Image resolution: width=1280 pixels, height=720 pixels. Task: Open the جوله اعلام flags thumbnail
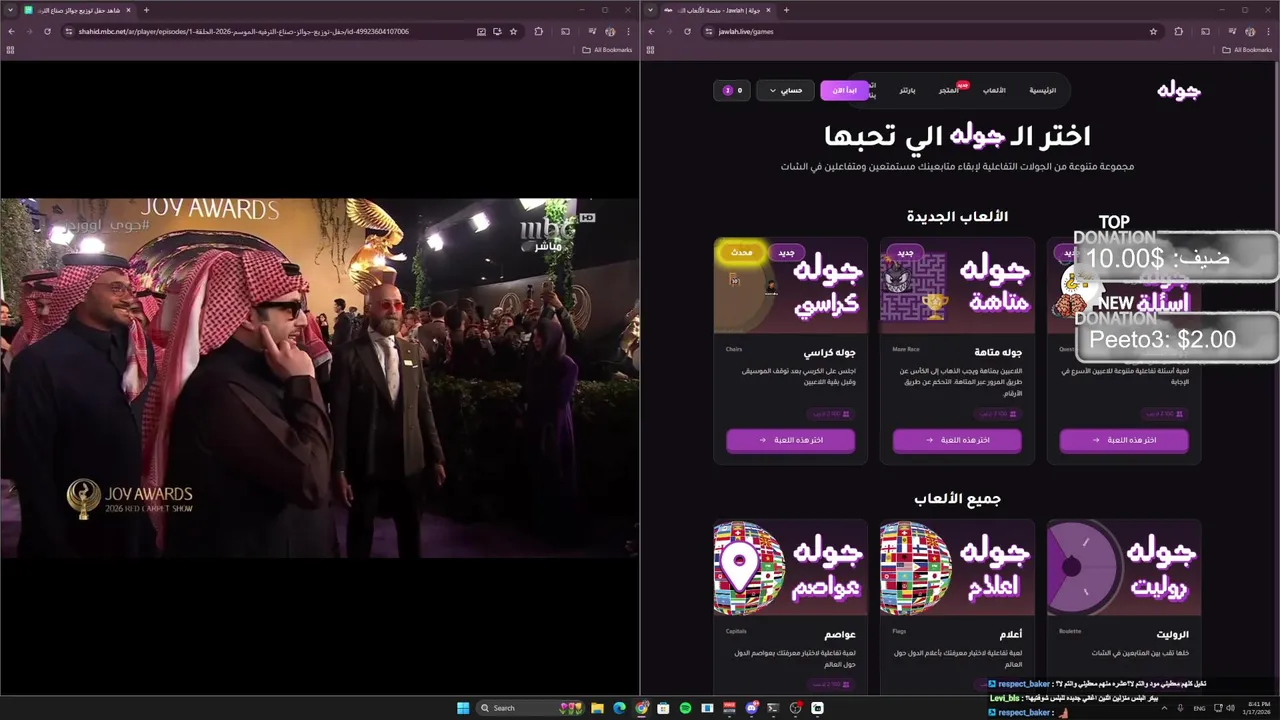click(x=957, y=568)
